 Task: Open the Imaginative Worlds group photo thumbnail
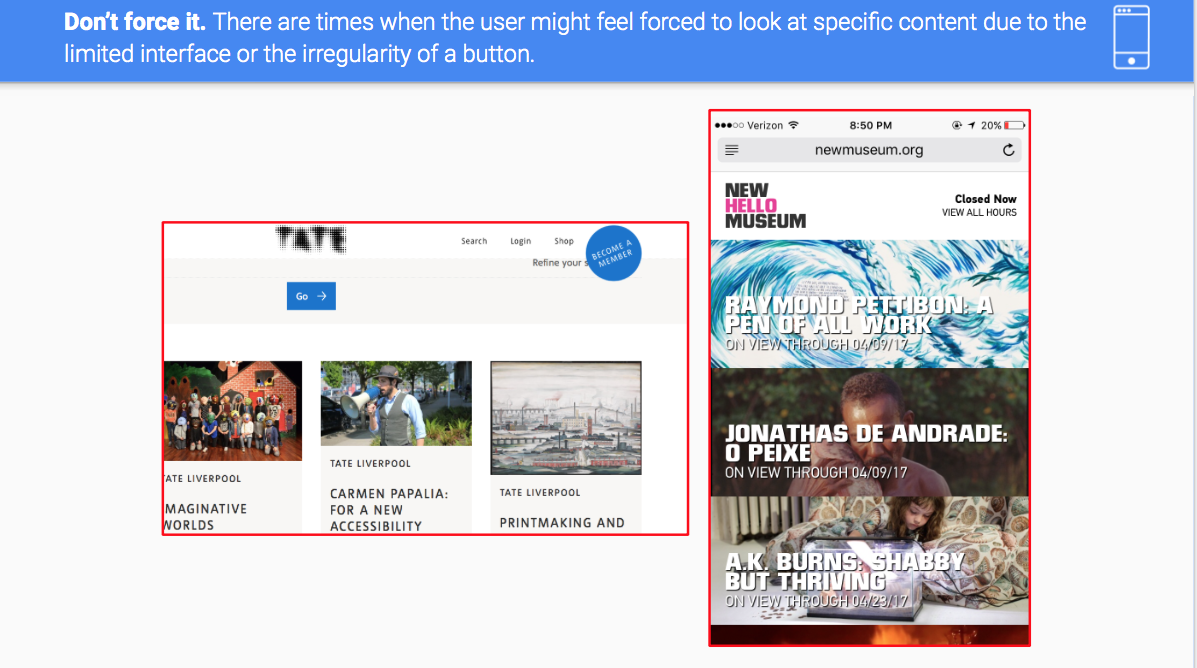(x=233, y=411)
